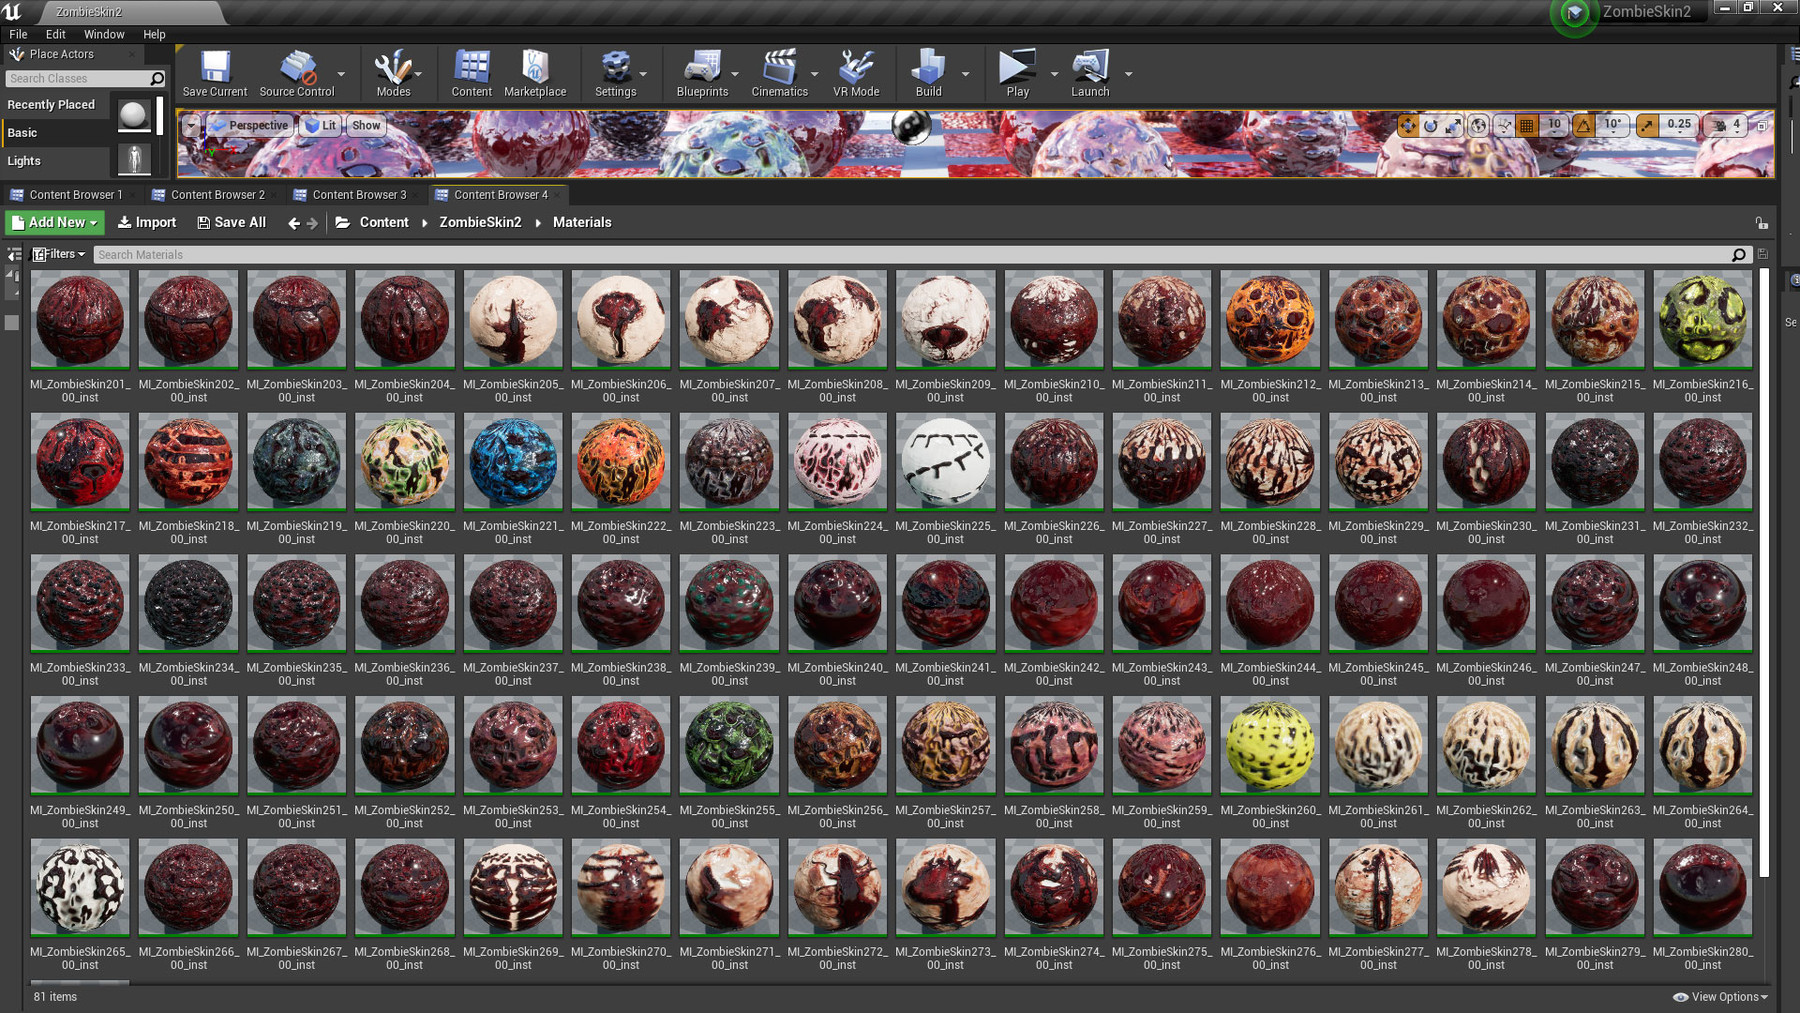Open the rotation snap 10° dropdown
The height and width of the screenshot is (1013, 1800).
coord(1613,125)
